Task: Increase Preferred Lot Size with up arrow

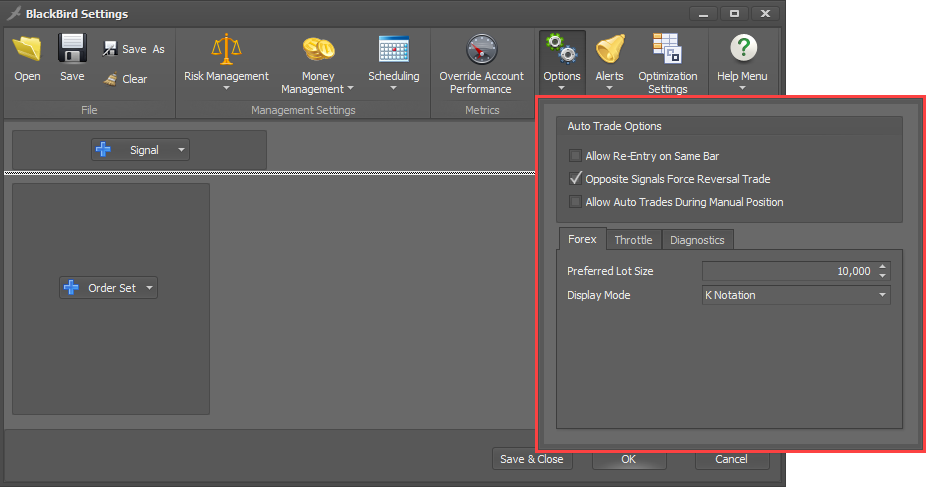Action: 882,266
